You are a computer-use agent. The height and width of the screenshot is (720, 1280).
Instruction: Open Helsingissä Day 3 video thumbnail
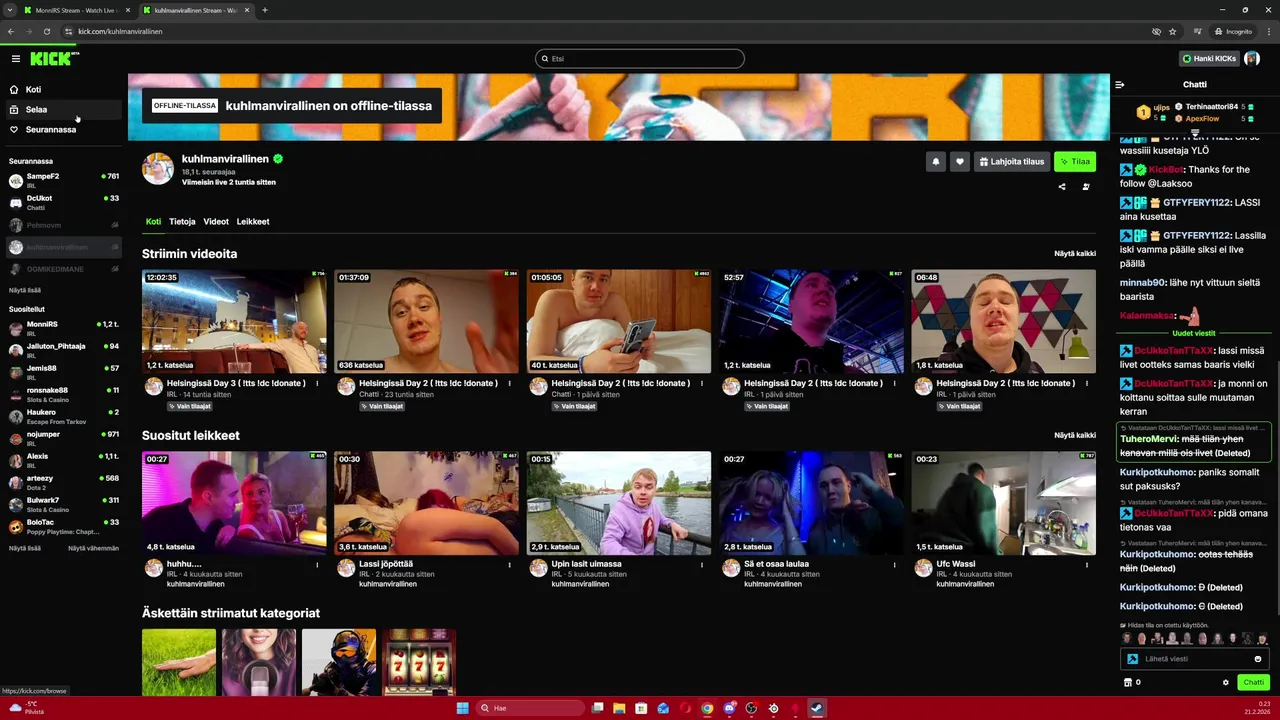[x=234, y=321]
